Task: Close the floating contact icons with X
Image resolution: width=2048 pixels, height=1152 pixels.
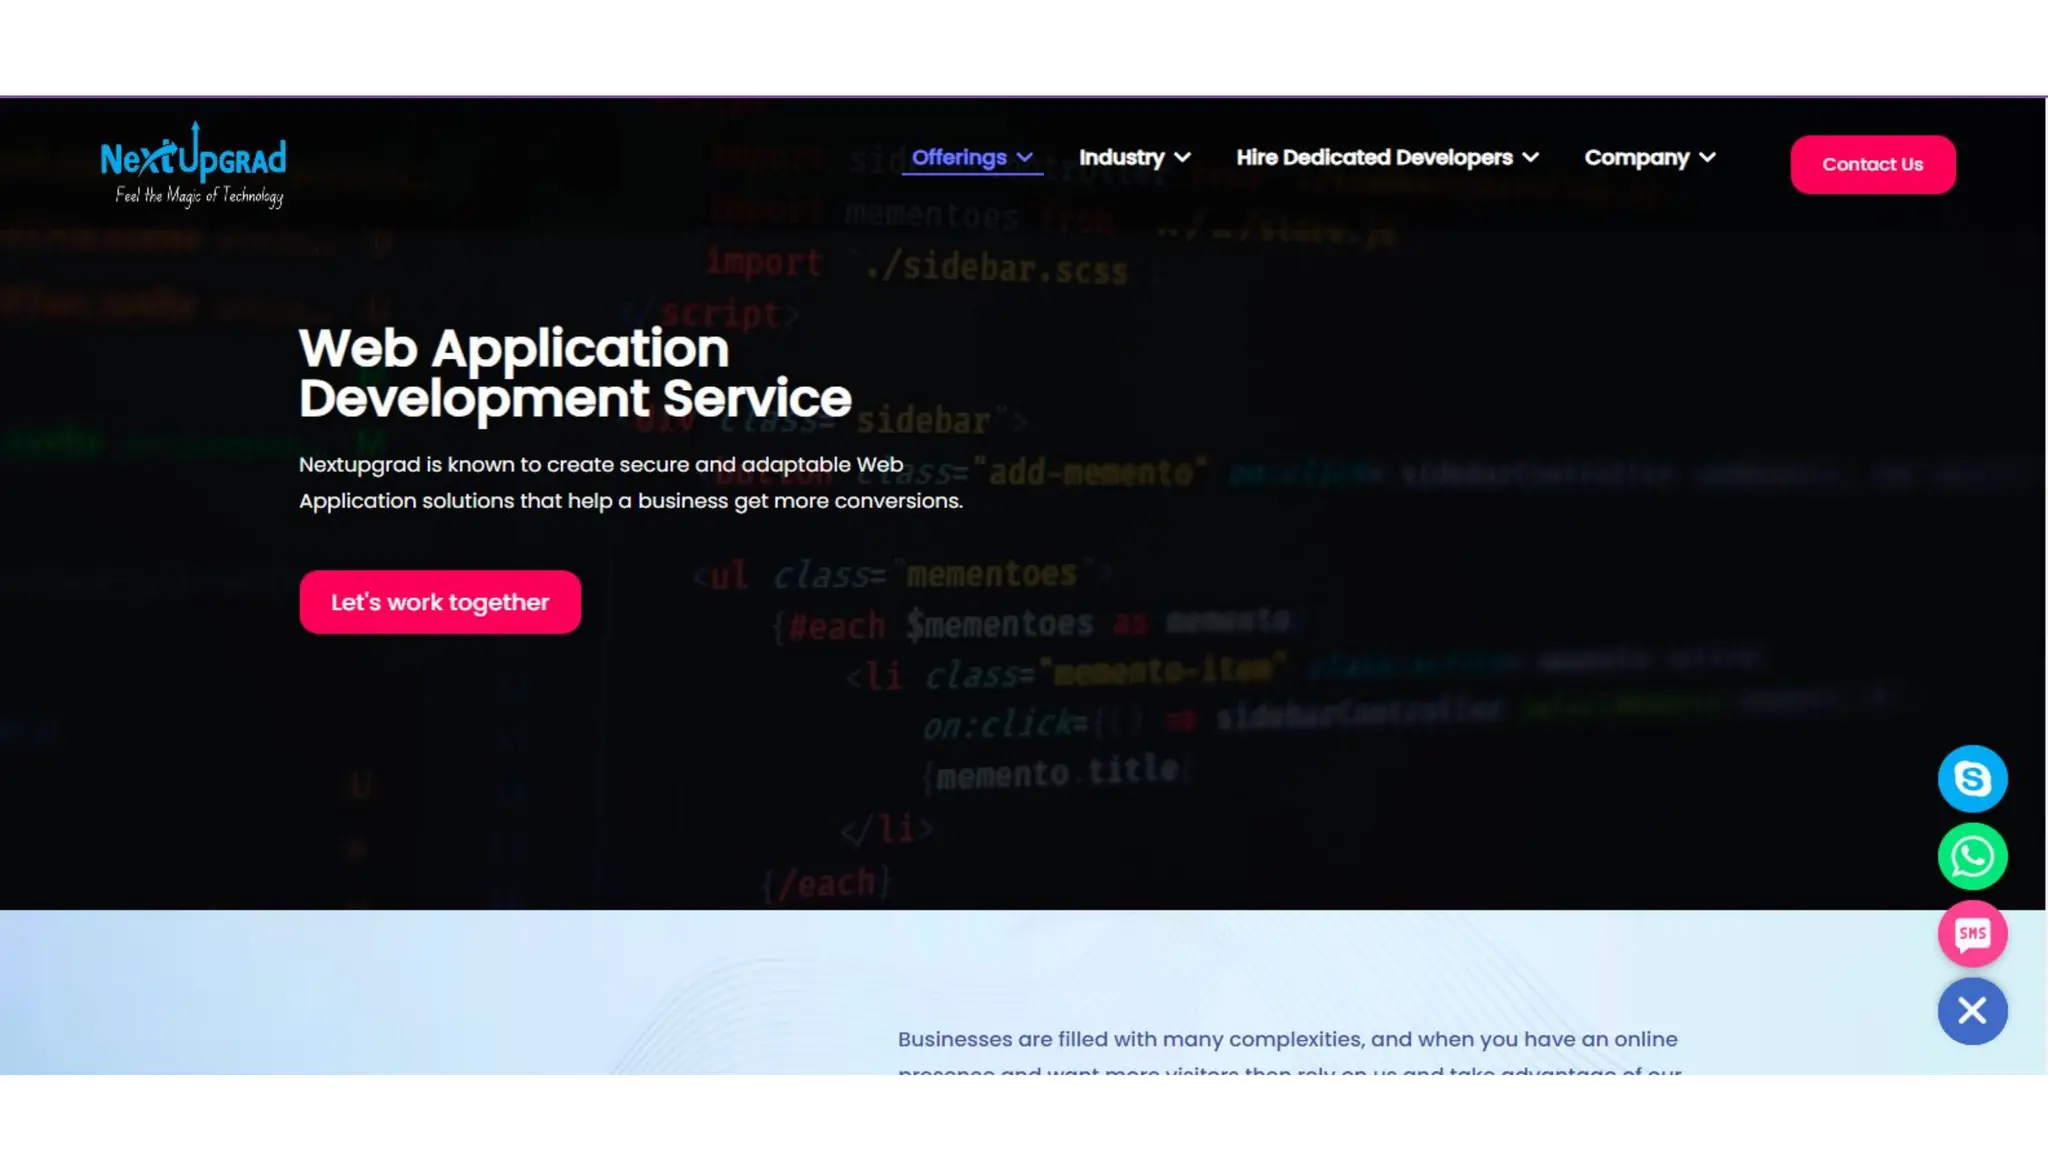Action: 1972,1011
